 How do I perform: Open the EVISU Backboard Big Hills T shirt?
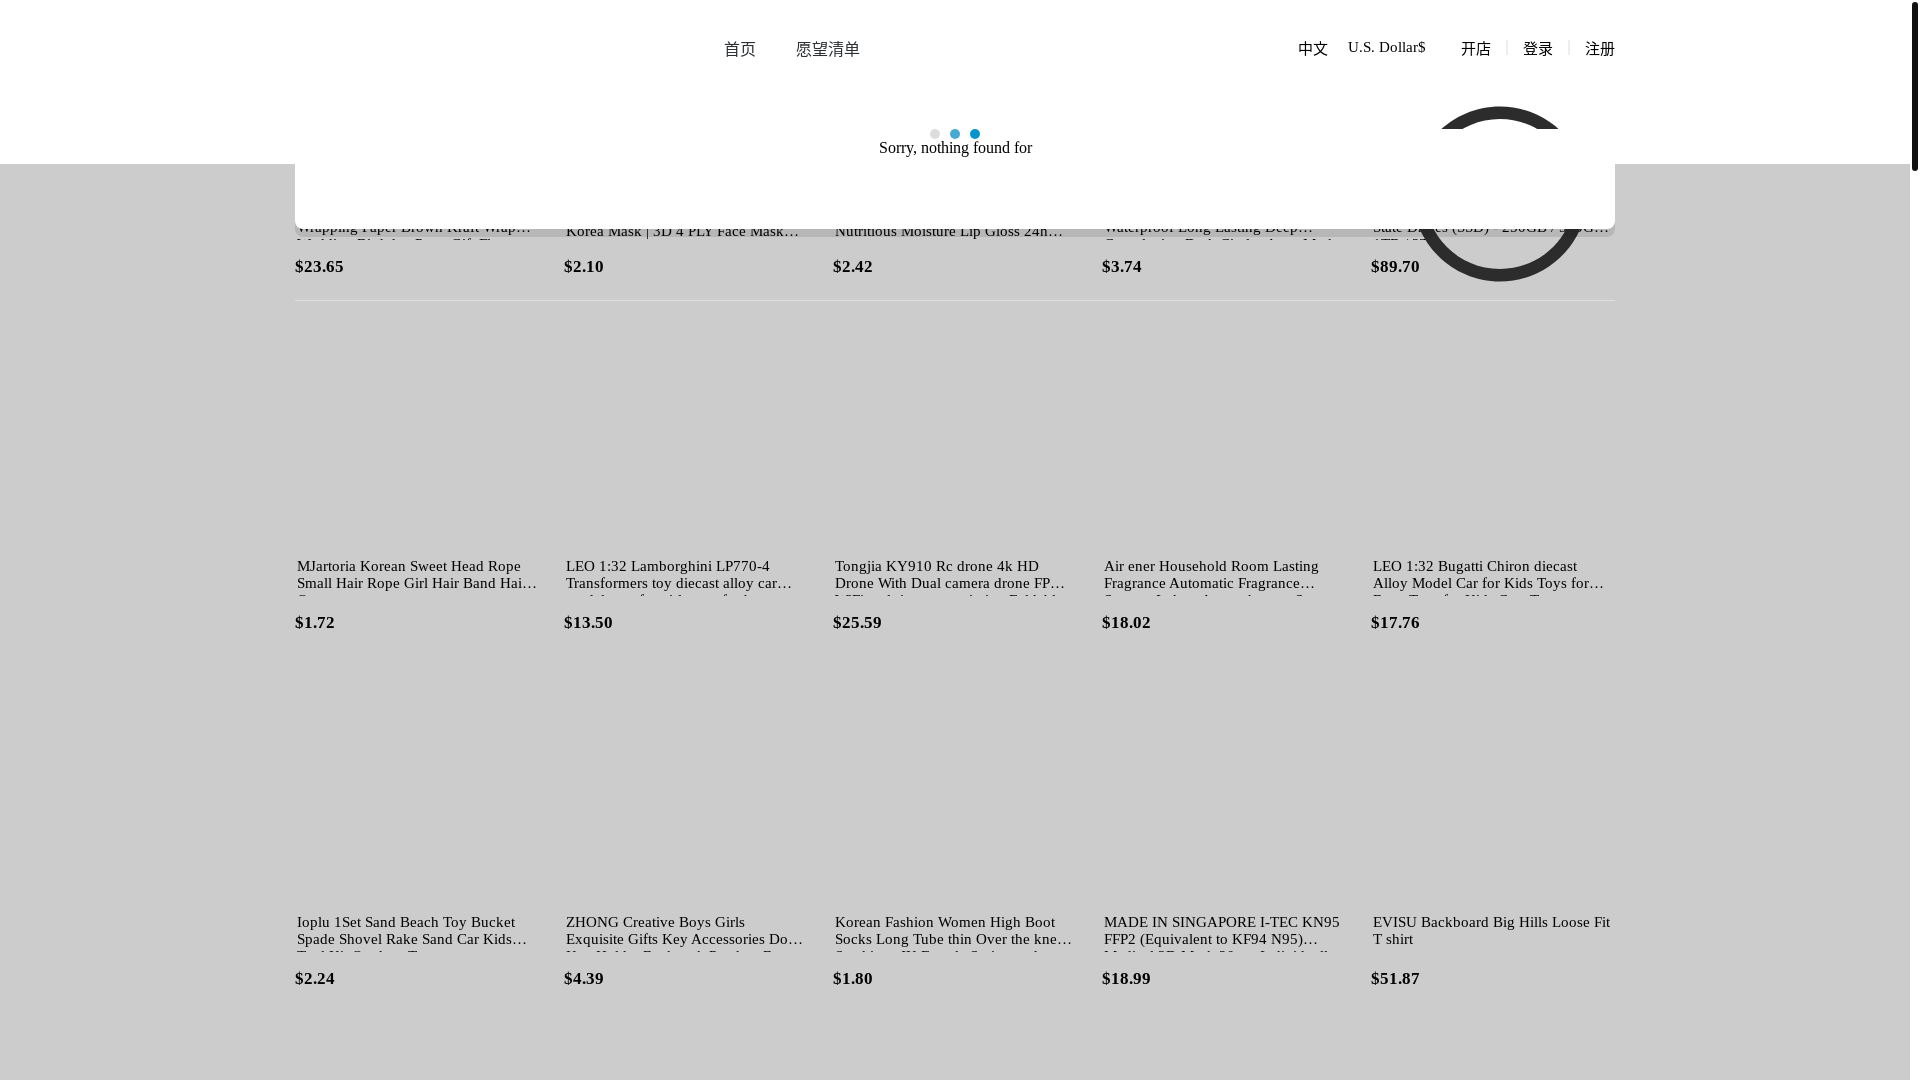point(1493,931)
